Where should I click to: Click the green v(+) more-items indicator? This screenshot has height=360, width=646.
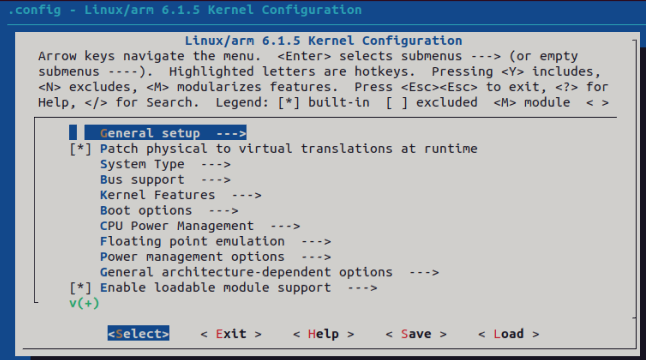pos(84,304)
